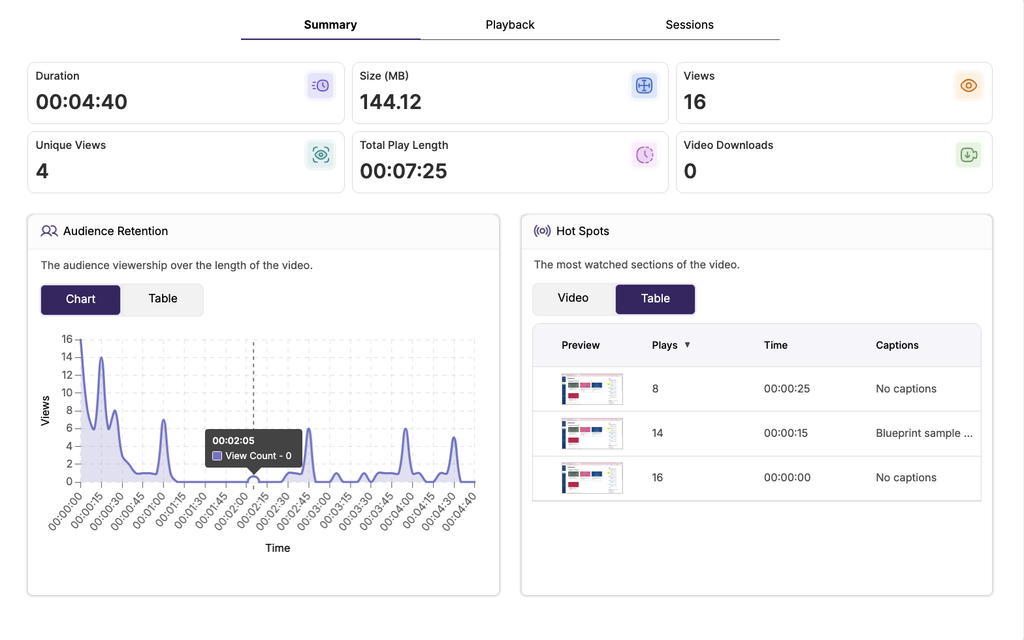The image size is (1024, 640).
Task: Open preview thumbnail for 00:00:25 row
Action: pos(592,389)
